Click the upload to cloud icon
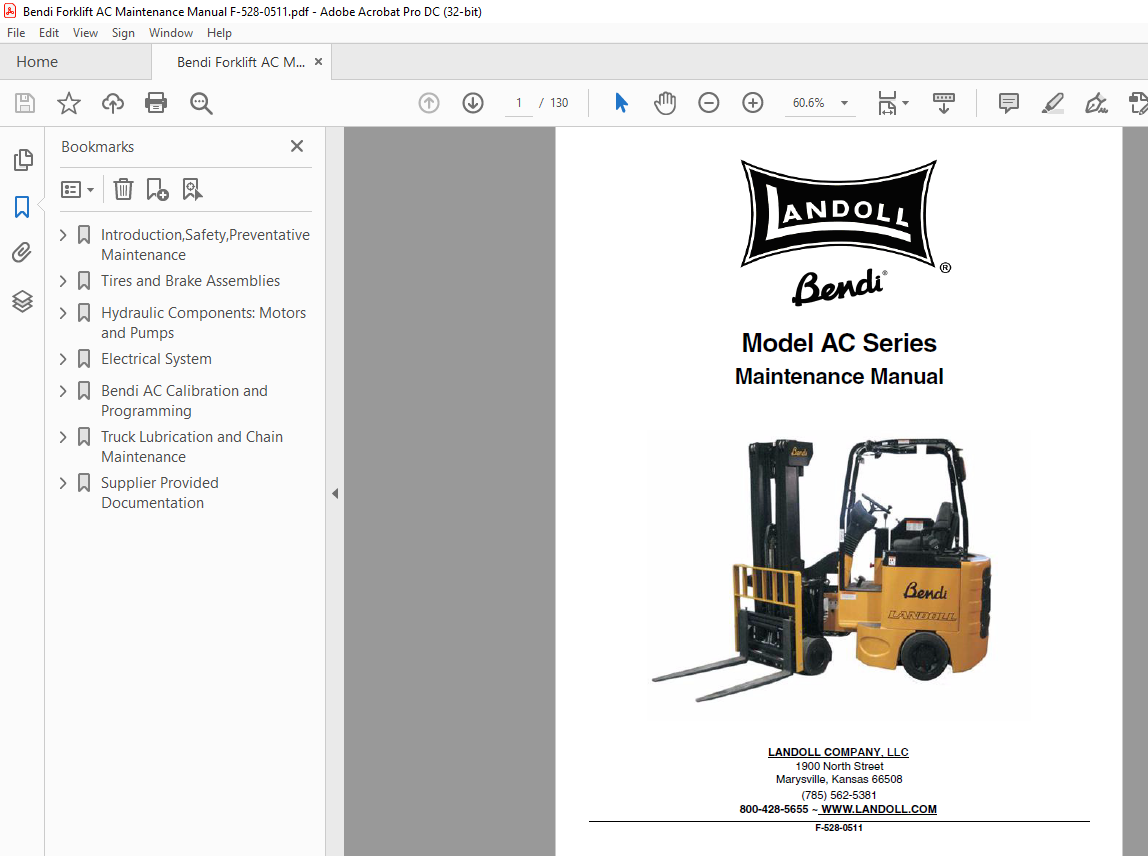This screenshot has width=1148, height=856. [x=113, y=103]
